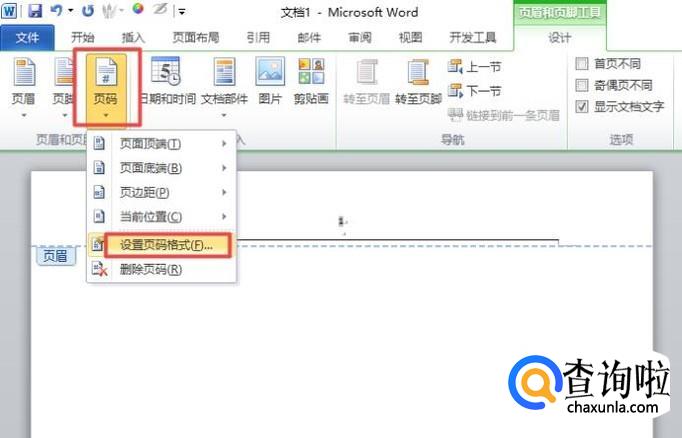The image size is (682, 438).
Task: Jump to 上一节 previous section
Action: coord(475,67)
